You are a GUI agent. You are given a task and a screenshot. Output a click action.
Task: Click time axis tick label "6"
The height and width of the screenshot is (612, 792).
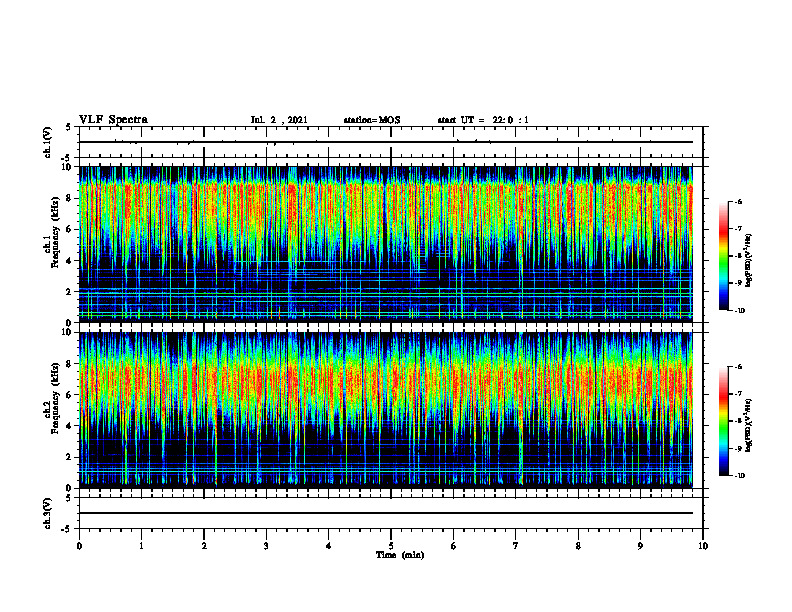(x=454, y=546)
